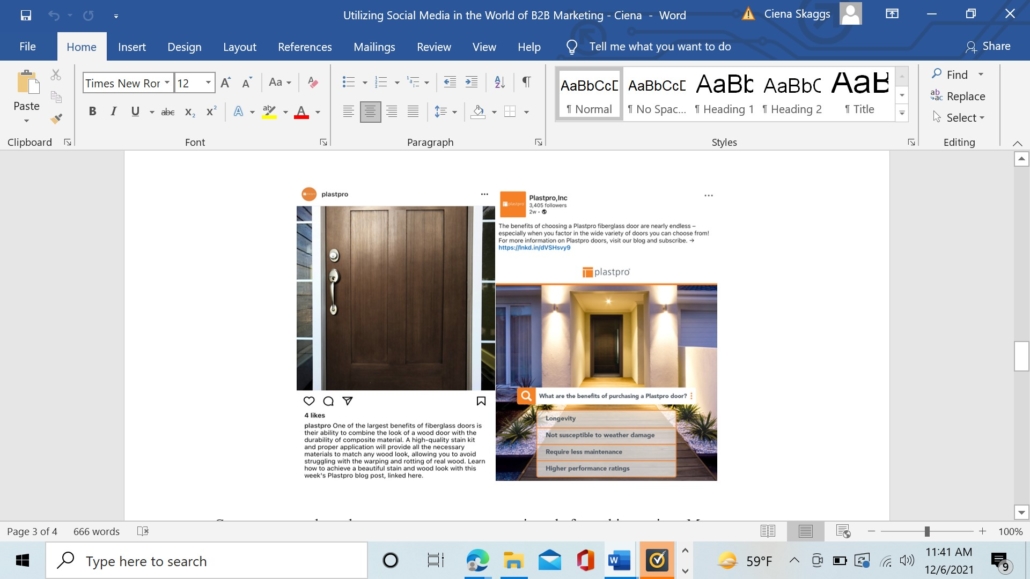Switch to the Insert ribbon tab

pos(132,47)
